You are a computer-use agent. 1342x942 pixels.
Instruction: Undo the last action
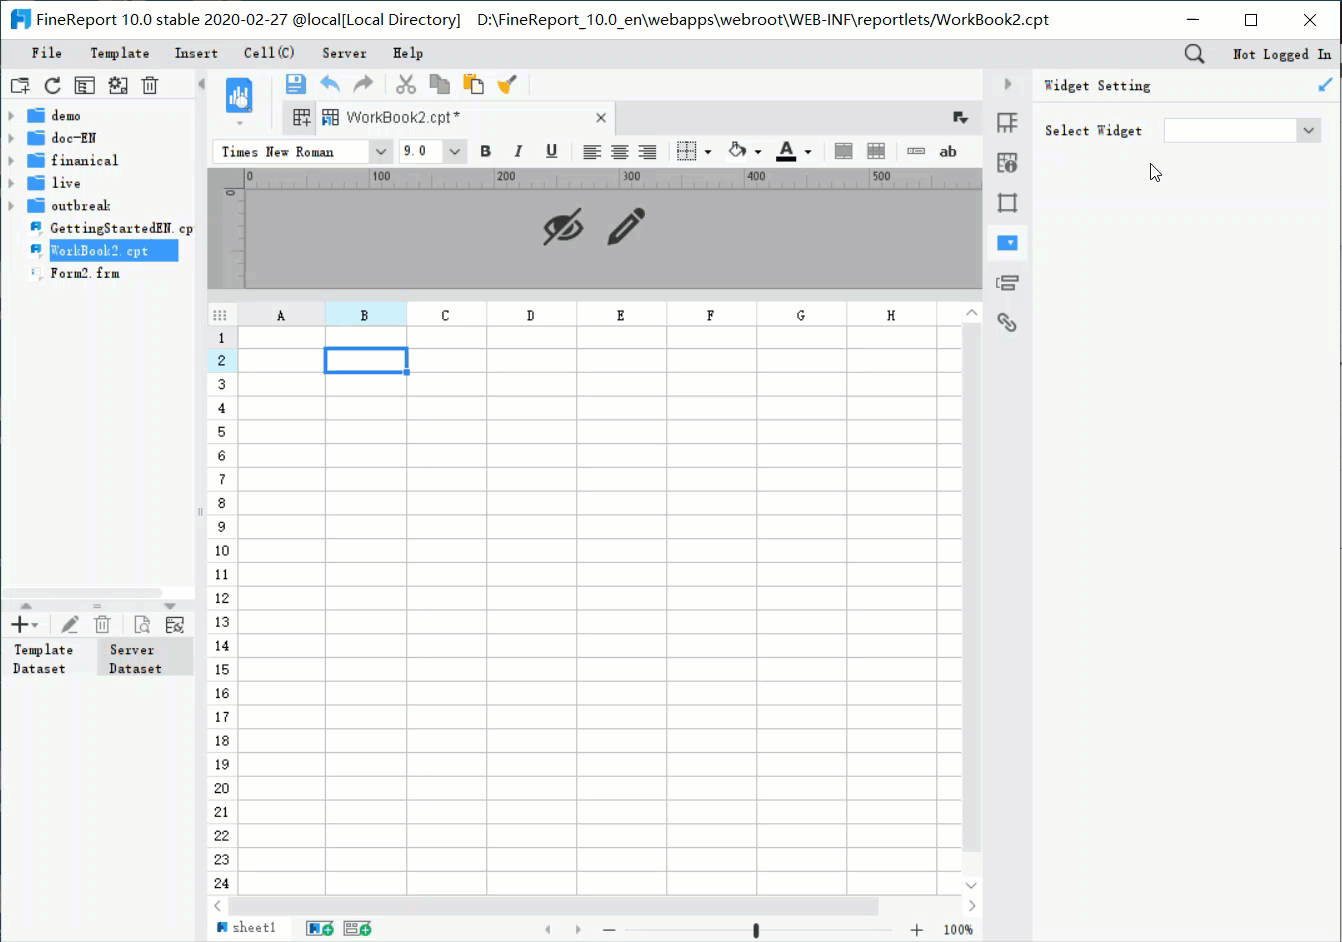tap(330, 84)
